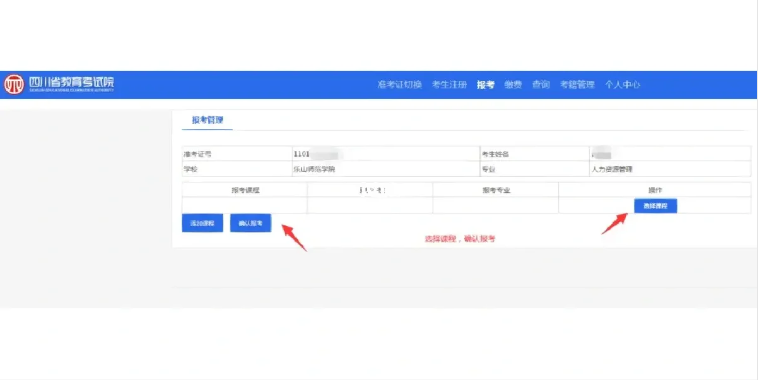Image resolution: width=758 pixels, height=380 pixels.
Task: Open the 查询 menu item
Action: click(541, 85)
